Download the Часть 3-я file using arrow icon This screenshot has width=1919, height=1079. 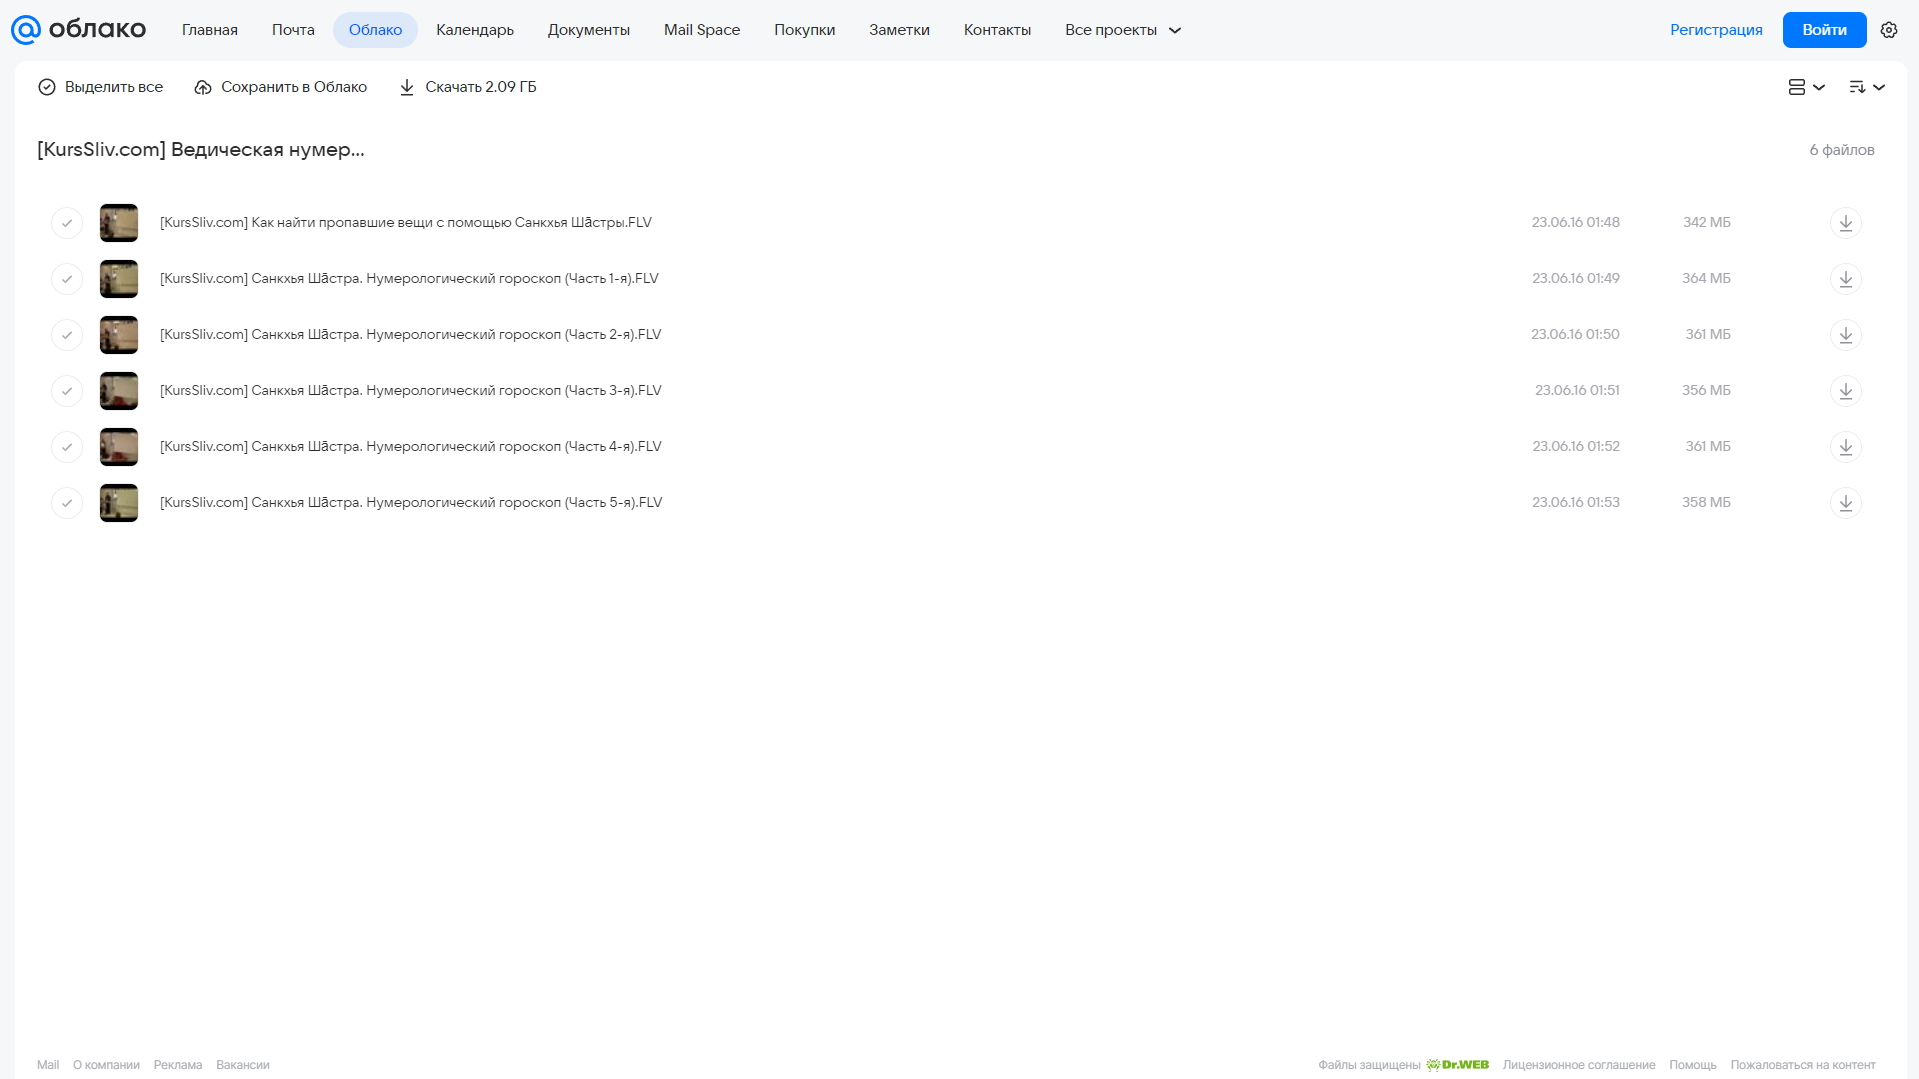click(x=1845, y=391)
